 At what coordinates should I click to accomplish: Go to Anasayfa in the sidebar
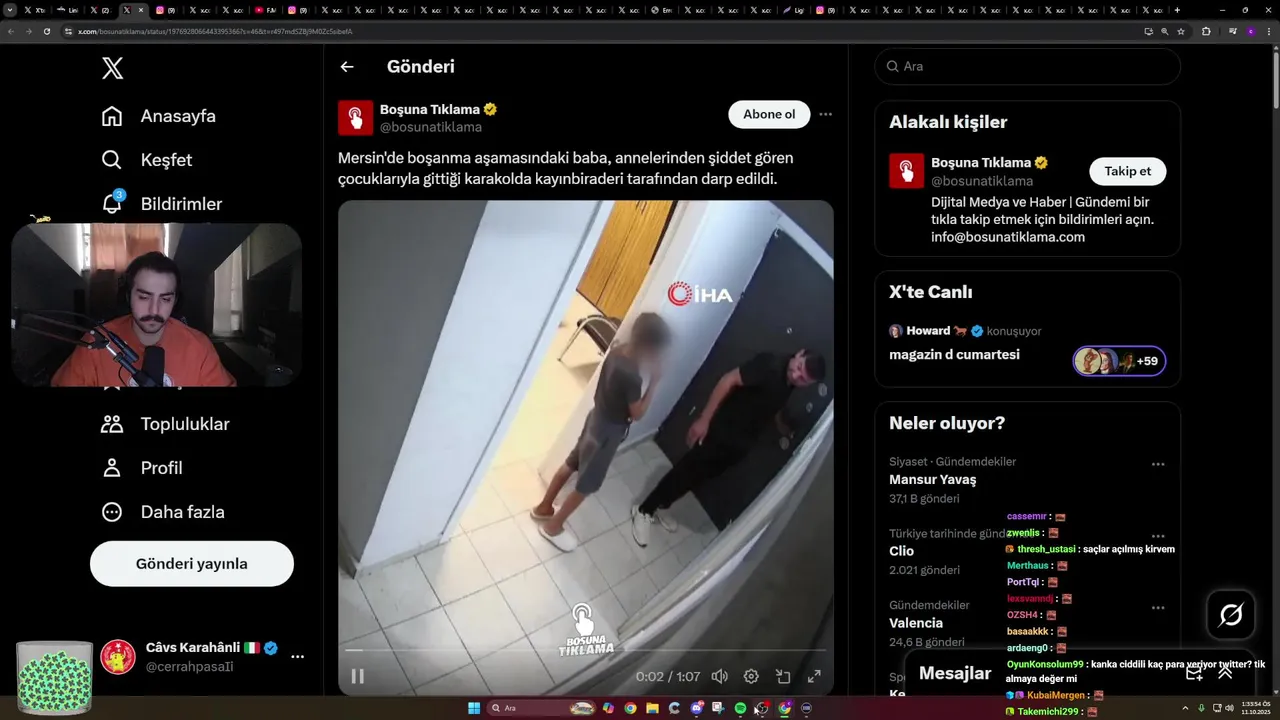pos(159,116)
